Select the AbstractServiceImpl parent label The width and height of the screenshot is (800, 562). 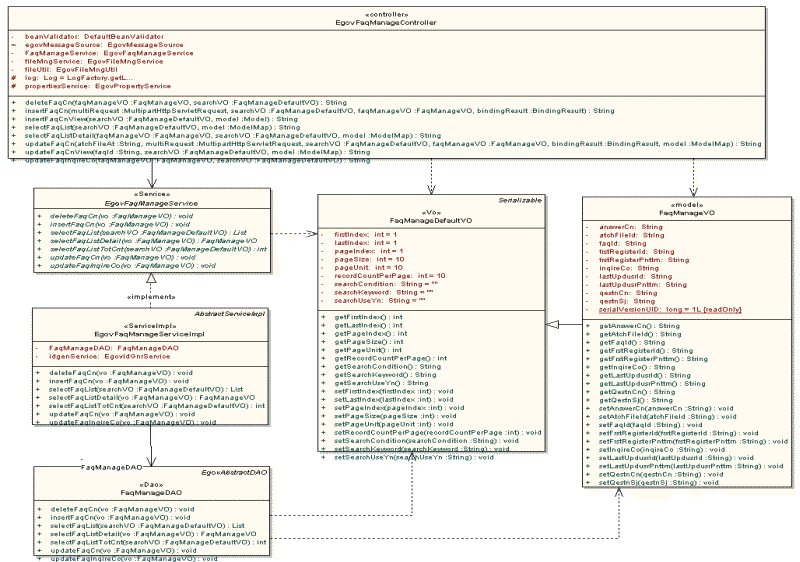pyautogui.click(x=232, y=313)
